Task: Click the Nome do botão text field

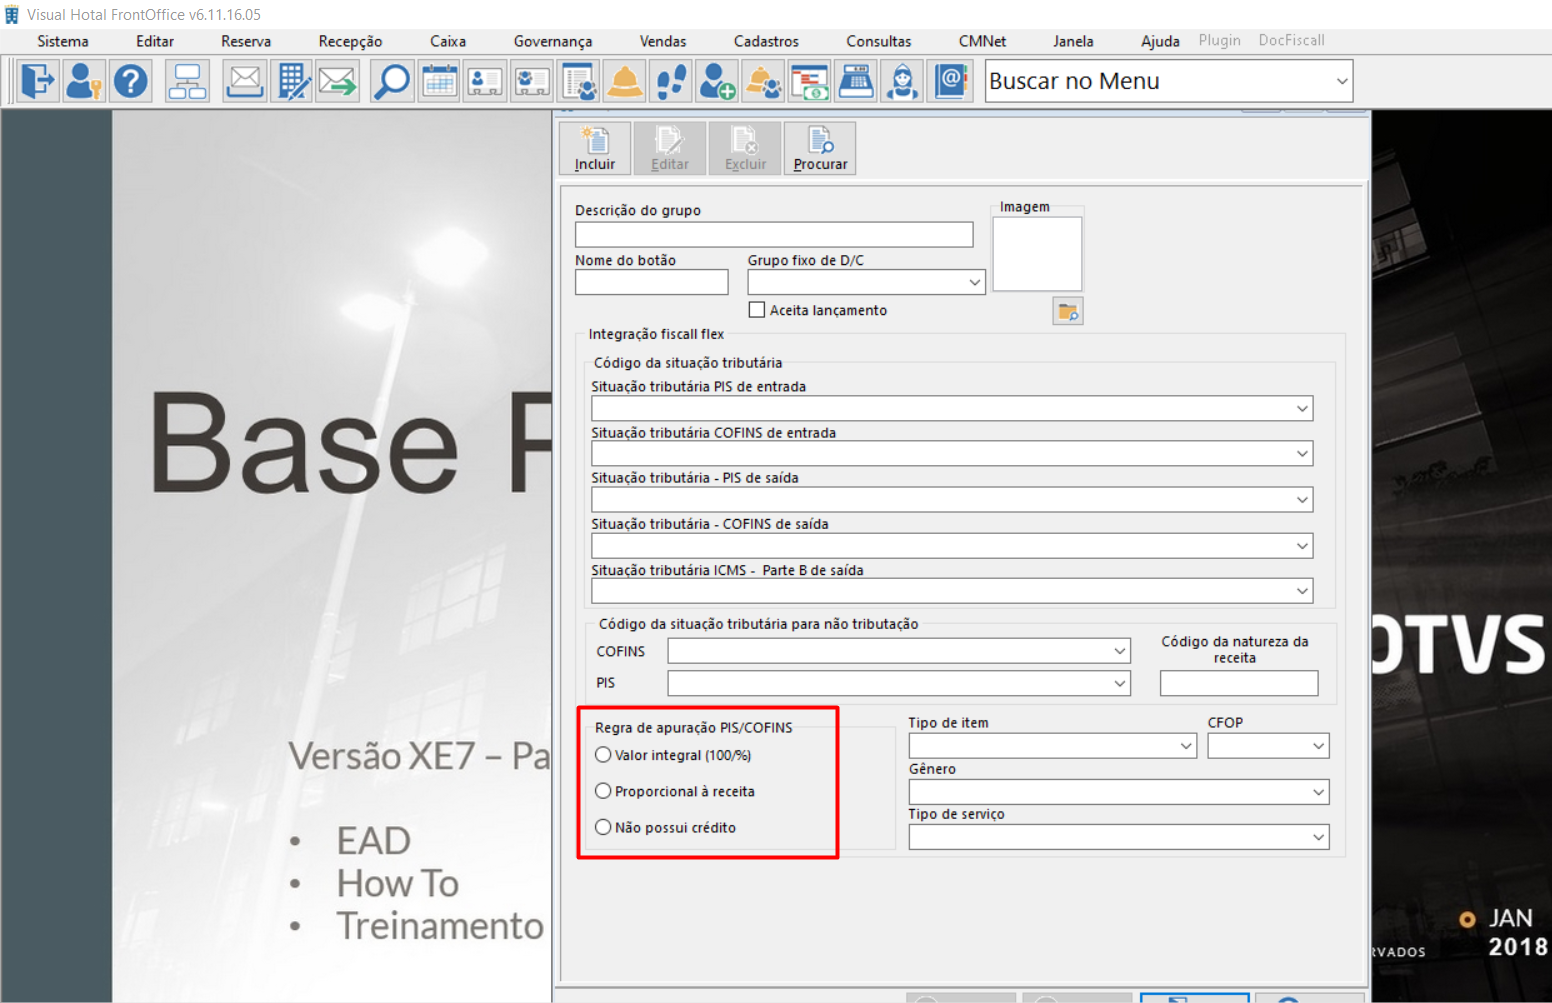Action: pos(652,283)
